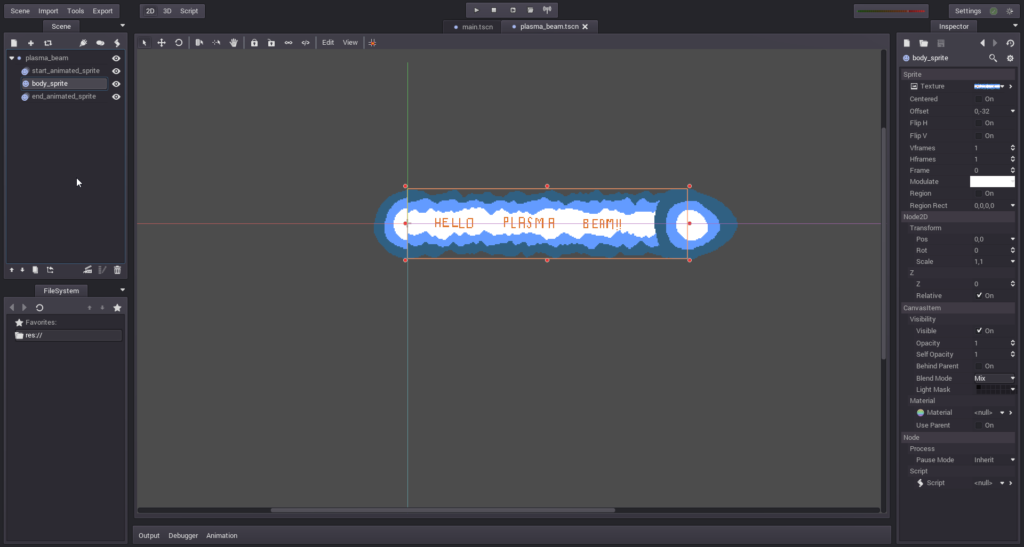
Task: Hide the end_animated_sprite node
Action: click(116, 97)
